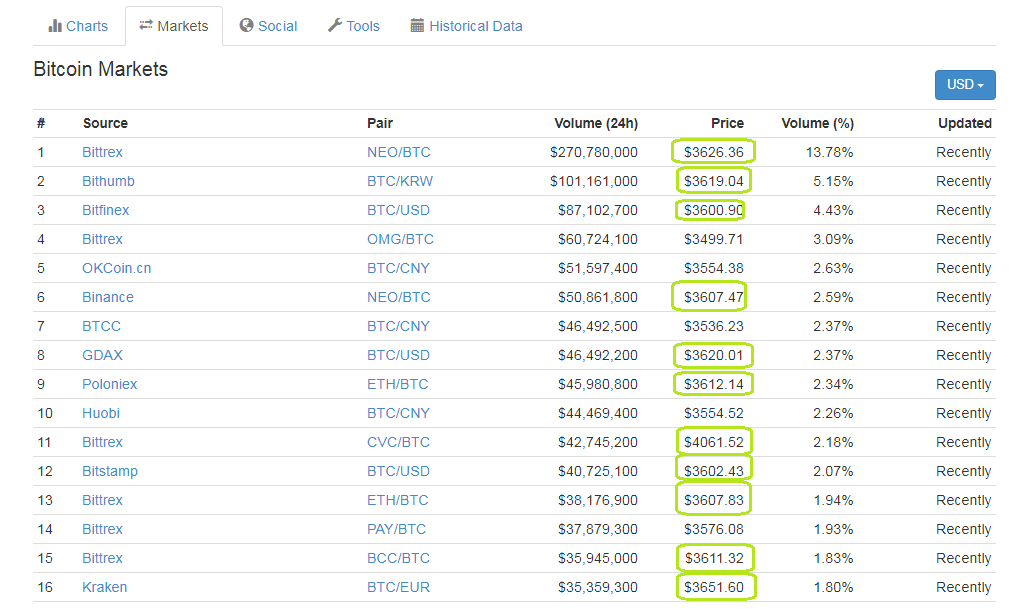Click the BTC/KRW pair link
The height and width of the screenshot is (609, 1011).
(400, 181)
